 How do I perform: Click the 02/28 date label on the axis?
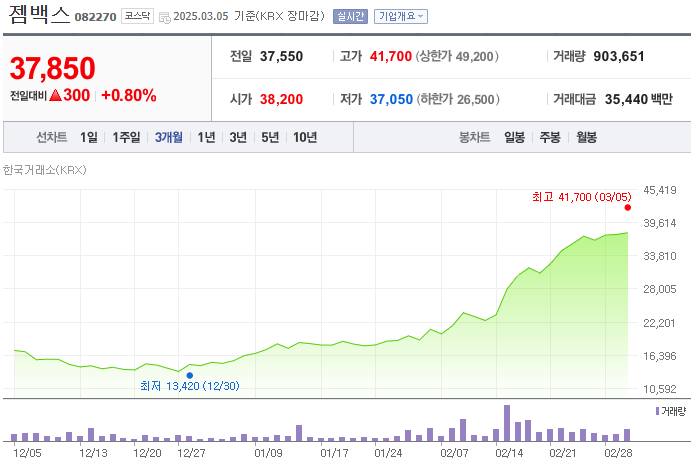[618, 453]
